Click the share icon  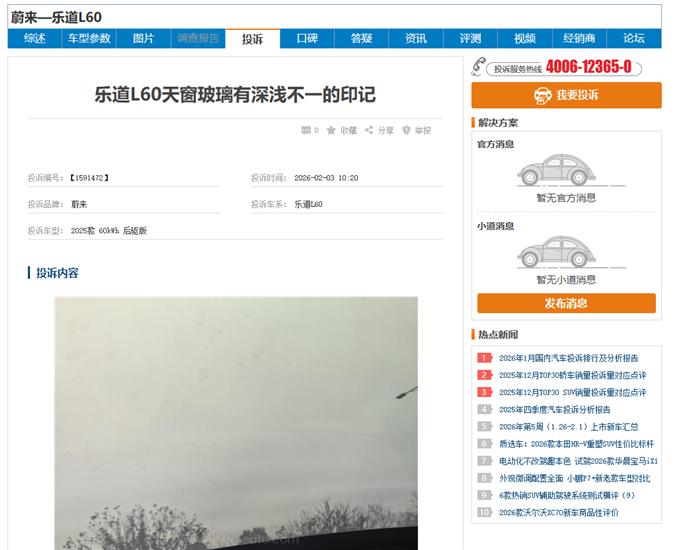click(369, 130)
